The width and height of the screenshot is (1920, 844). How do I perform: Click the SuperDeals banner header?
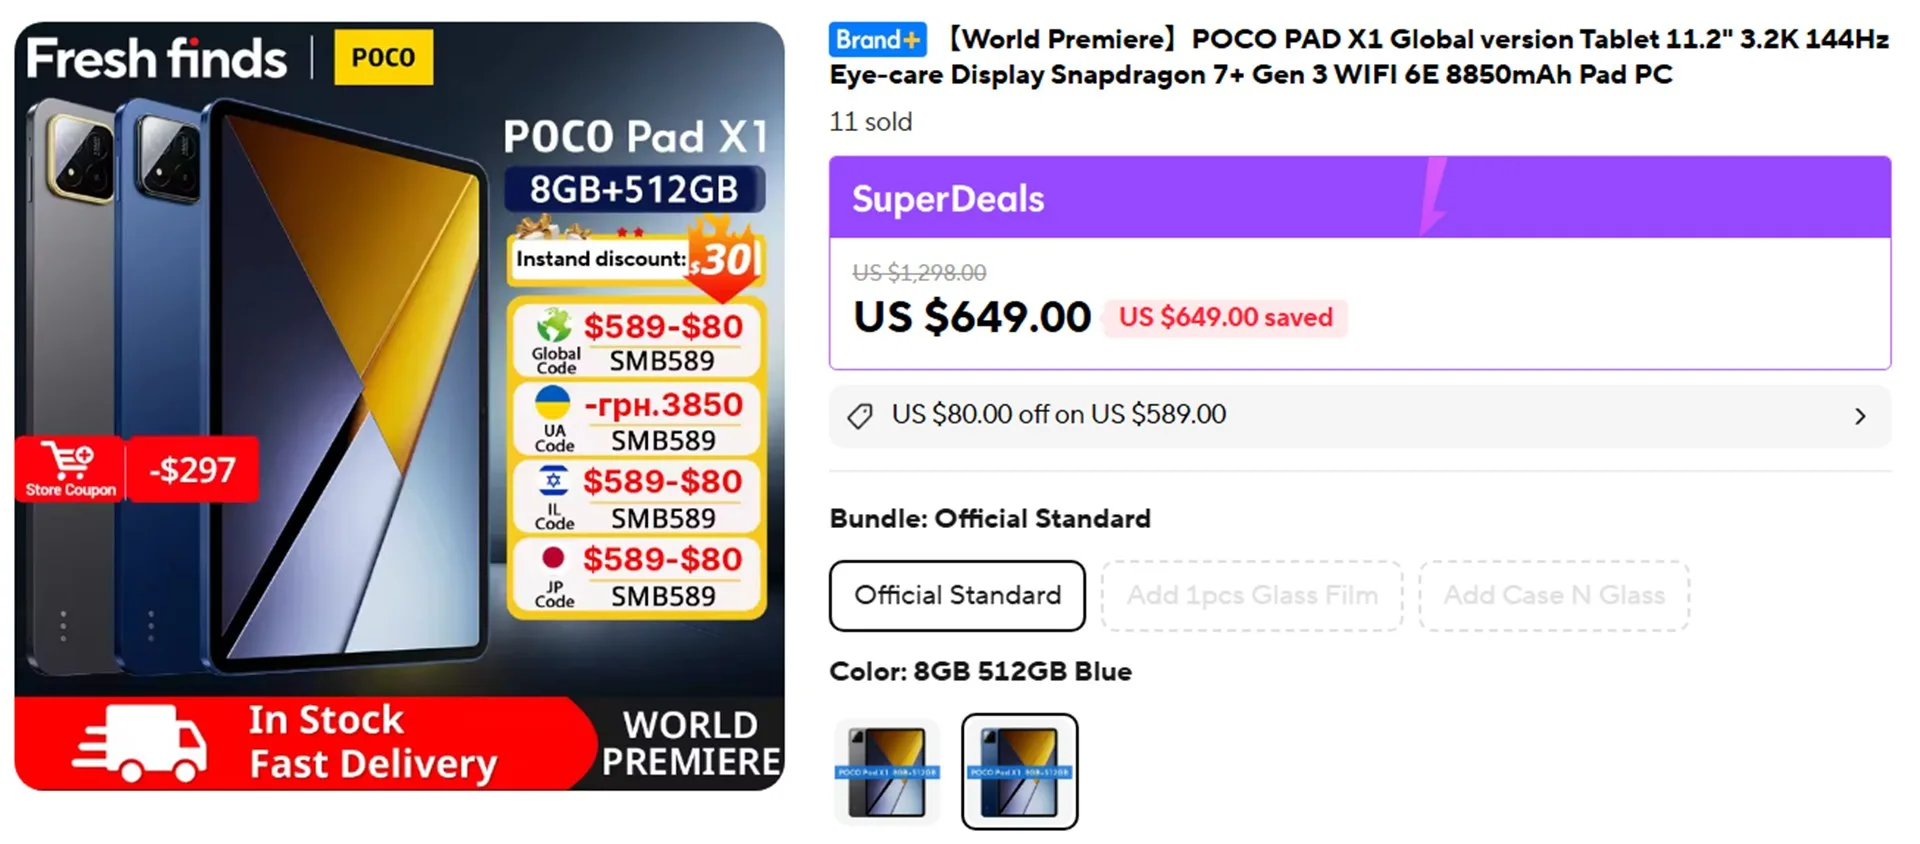[x=1359, y=198]
